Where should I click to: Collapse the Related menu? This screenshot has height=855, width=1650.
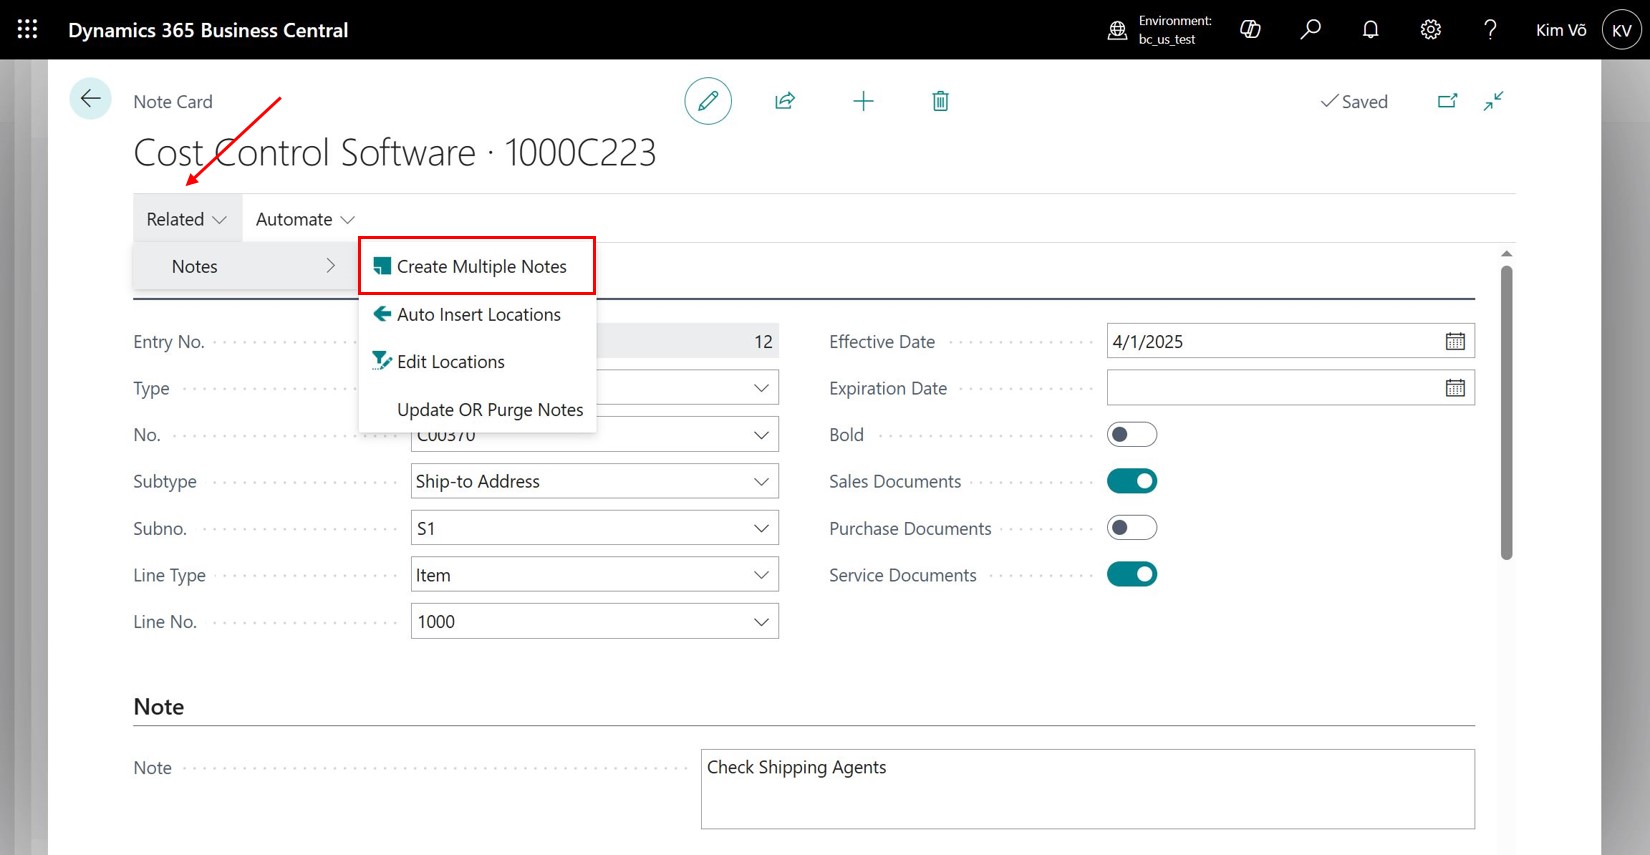click(x=187, y=219)
